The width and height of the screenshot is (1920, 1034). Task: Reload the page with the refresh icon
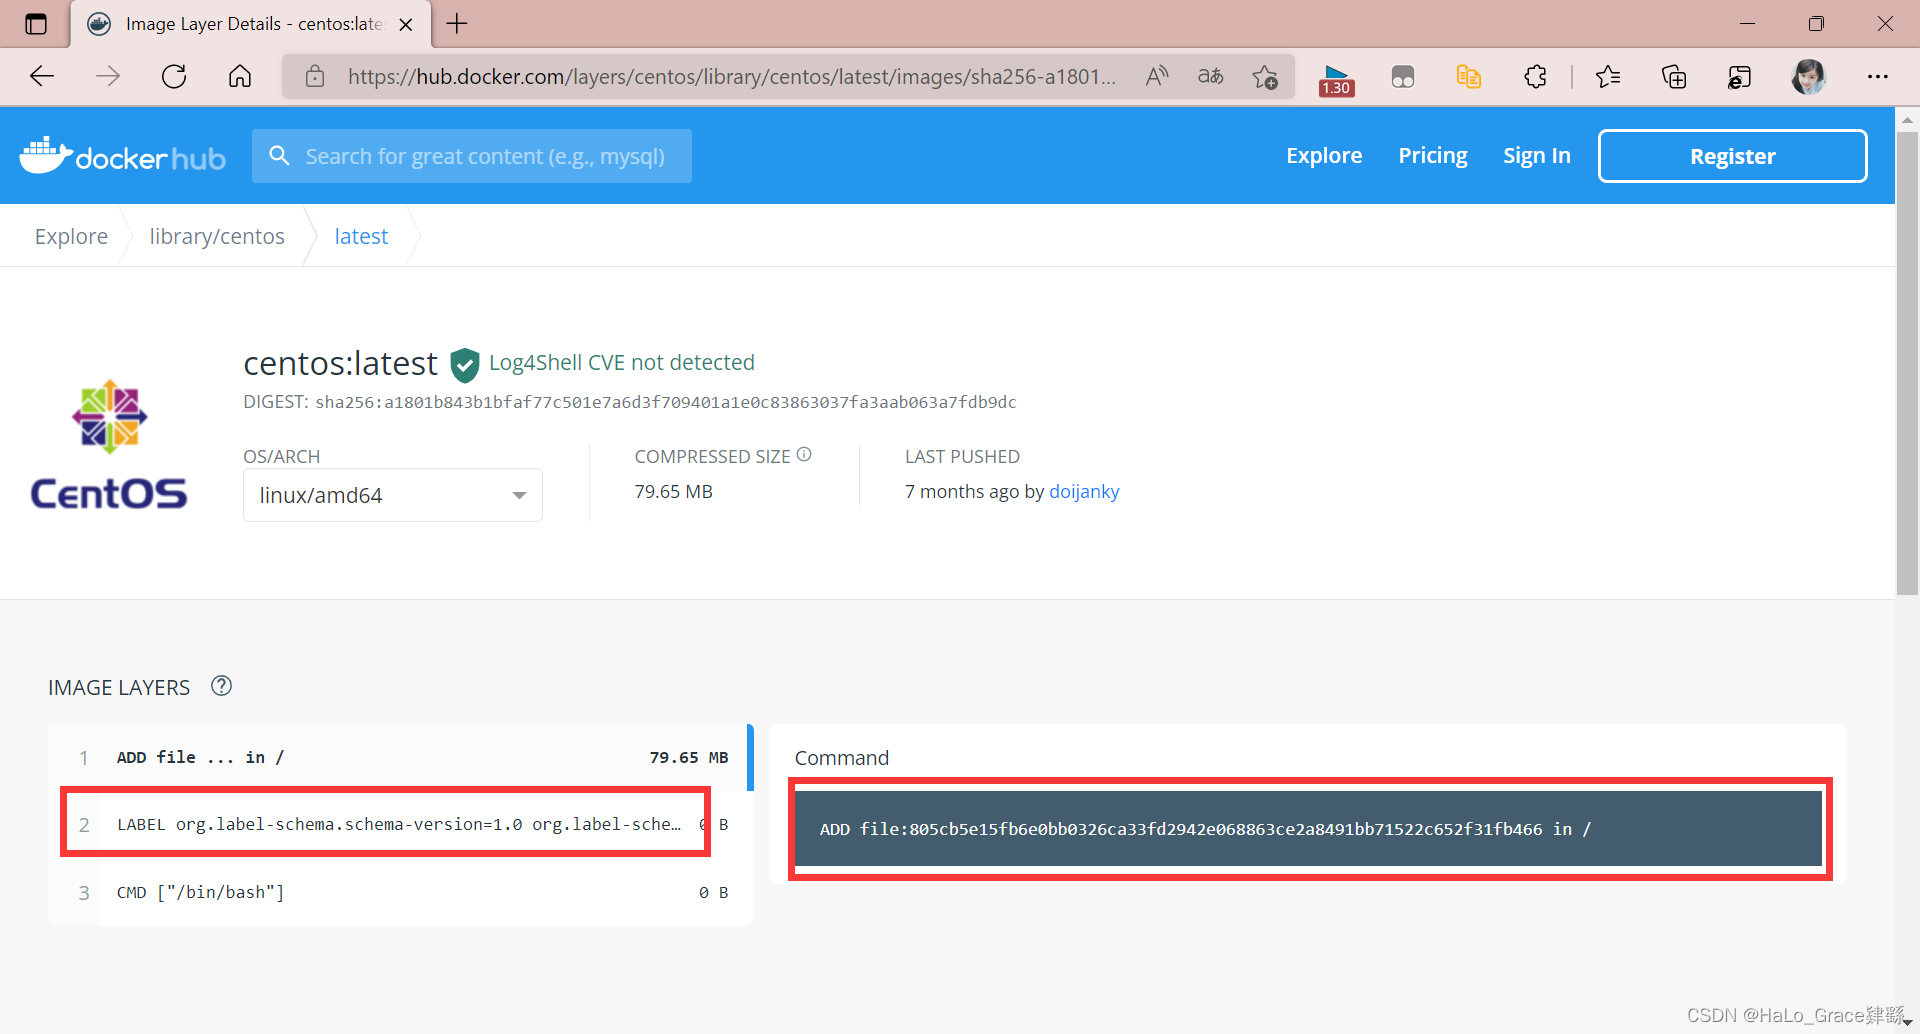click(174, 76)
